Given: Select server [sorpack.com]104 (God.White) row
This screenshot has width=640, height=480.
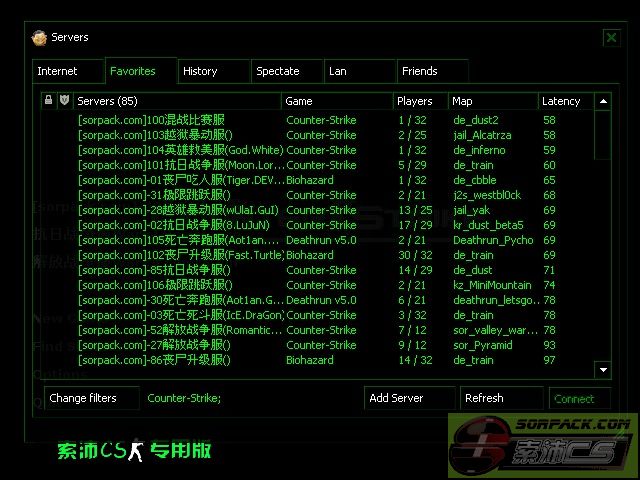Looking at the screenshot, I should pos(317,150).
